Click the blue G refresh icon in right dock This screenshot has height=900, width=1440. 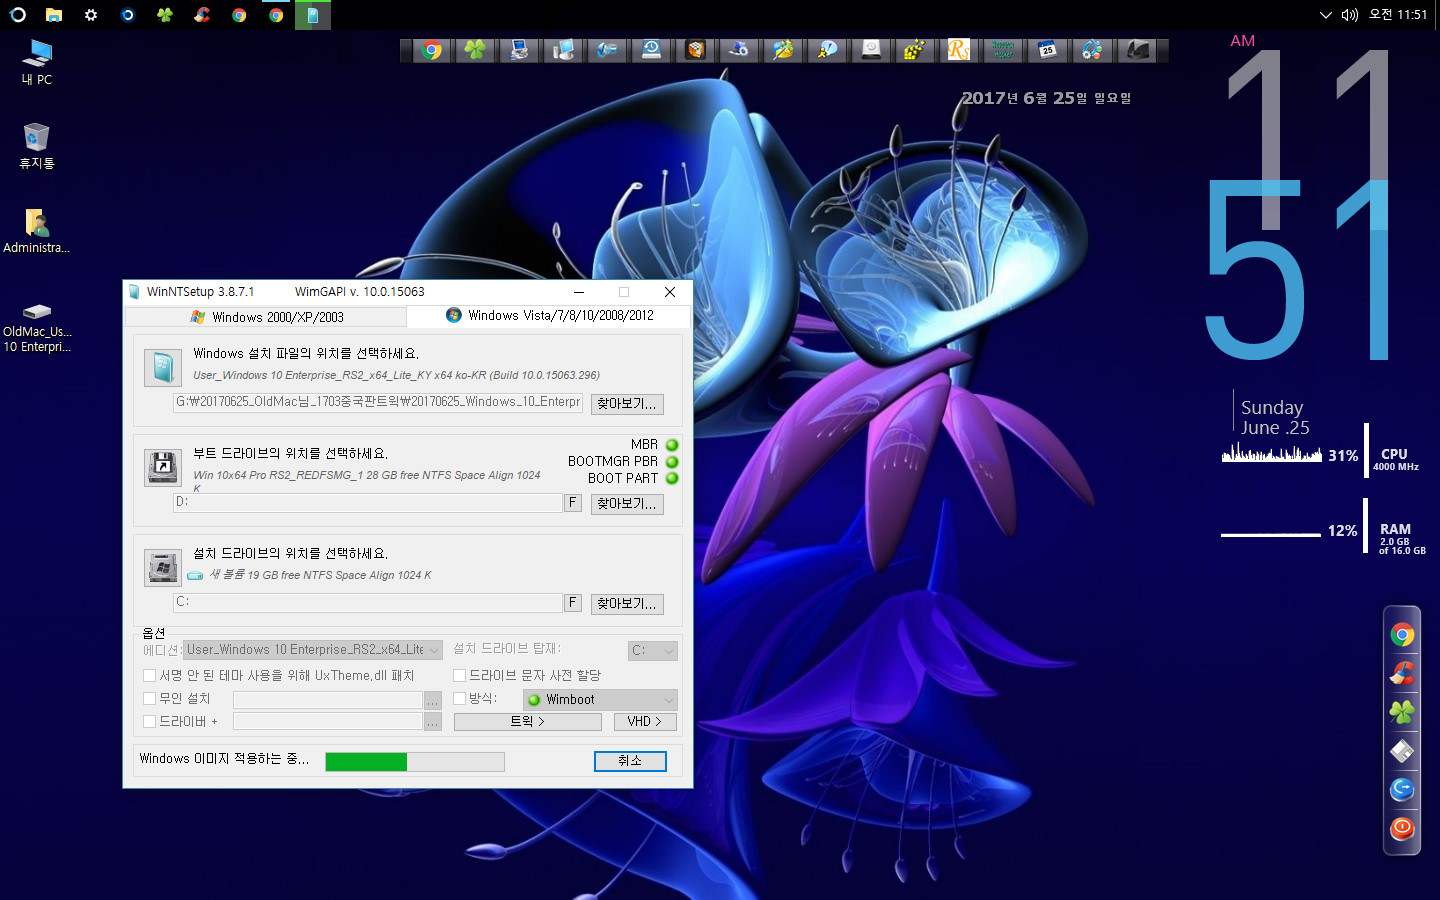click(1402, 790)
